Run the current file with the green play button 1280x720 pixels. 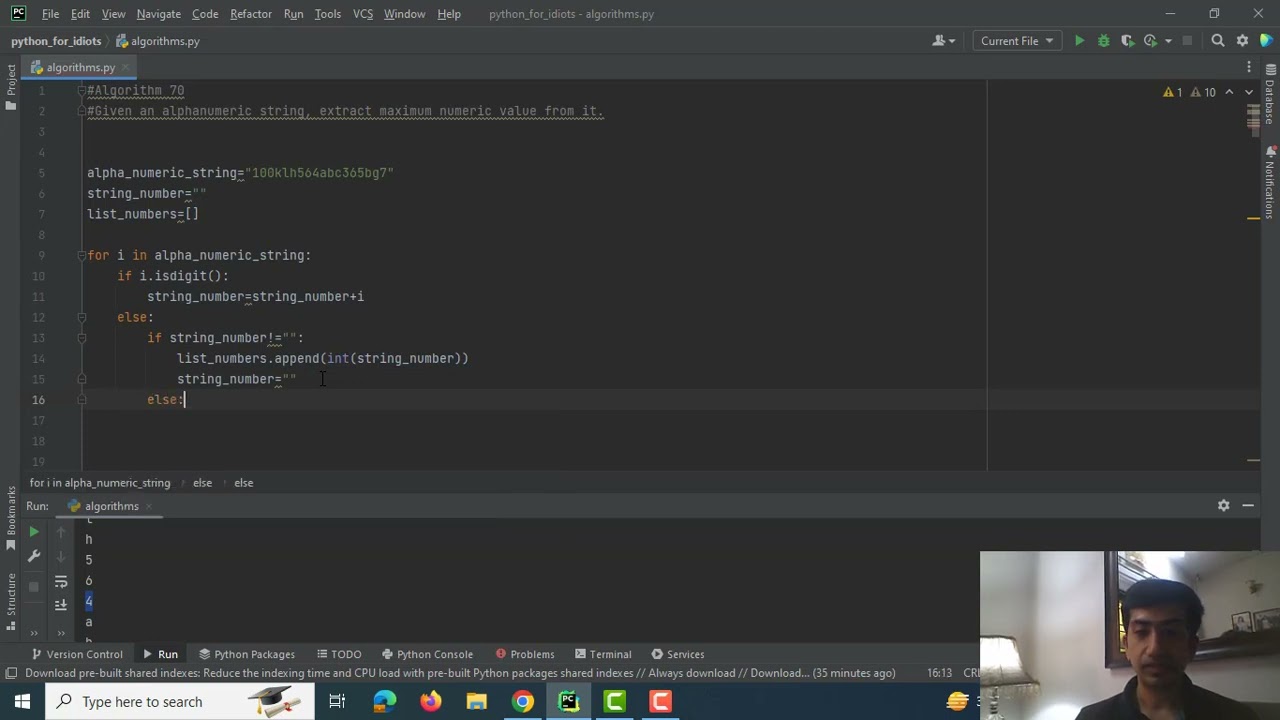tap(1079, 41)
